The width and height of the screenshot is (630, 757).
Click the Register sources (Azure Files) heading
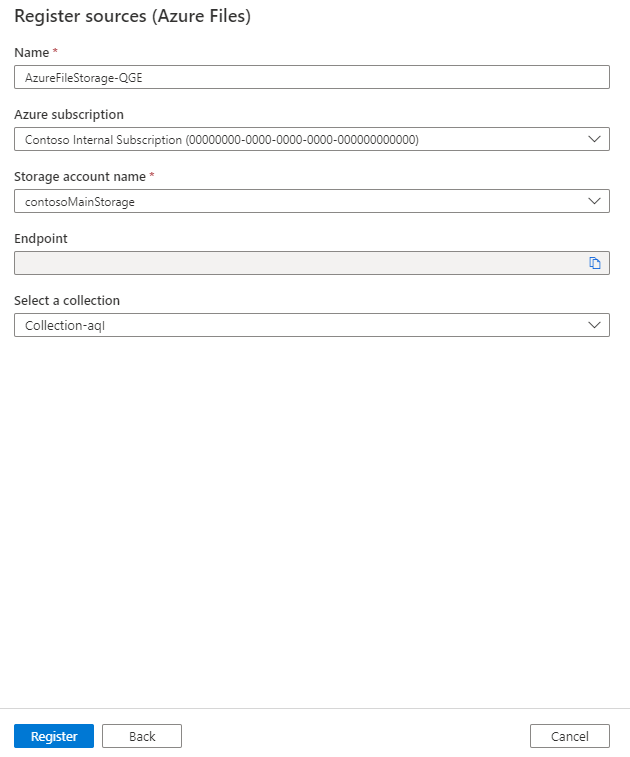[x=132, y=16]
